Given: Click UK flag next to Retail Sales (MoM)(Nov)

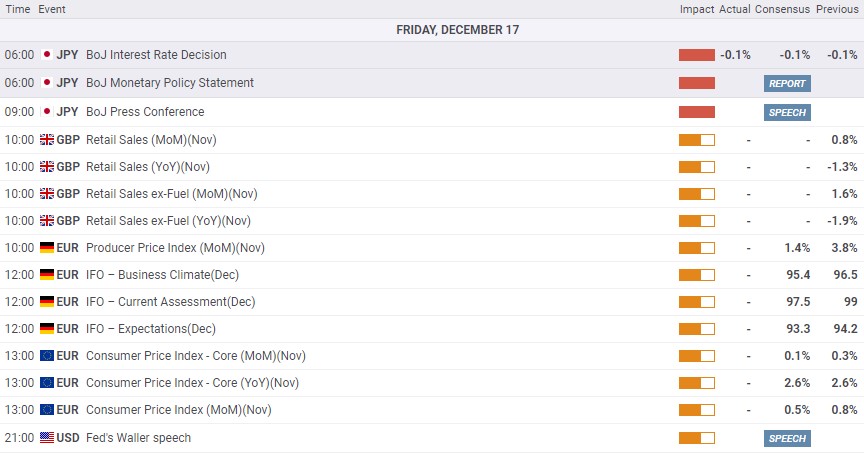Looking at the screenshot, I should tap(47, 140).
